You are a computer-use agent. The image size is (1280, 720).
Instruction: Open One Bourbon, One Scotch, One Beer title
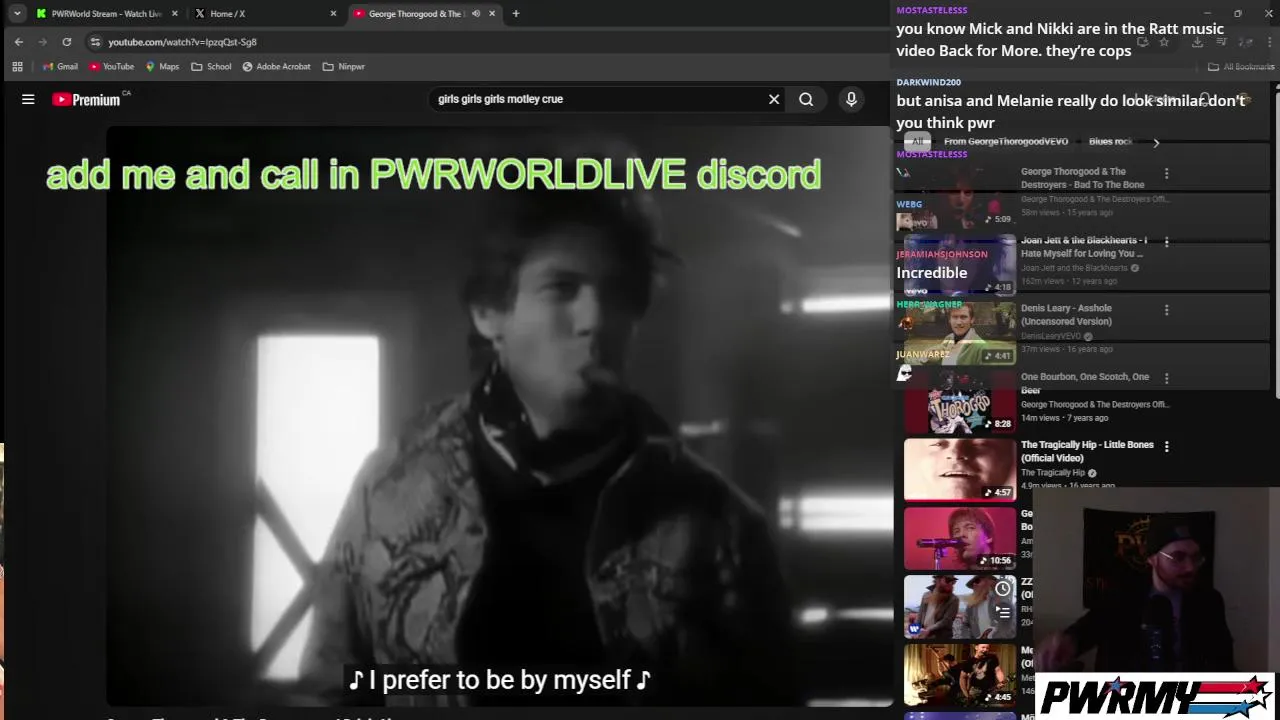click(x=1085, y=383)
